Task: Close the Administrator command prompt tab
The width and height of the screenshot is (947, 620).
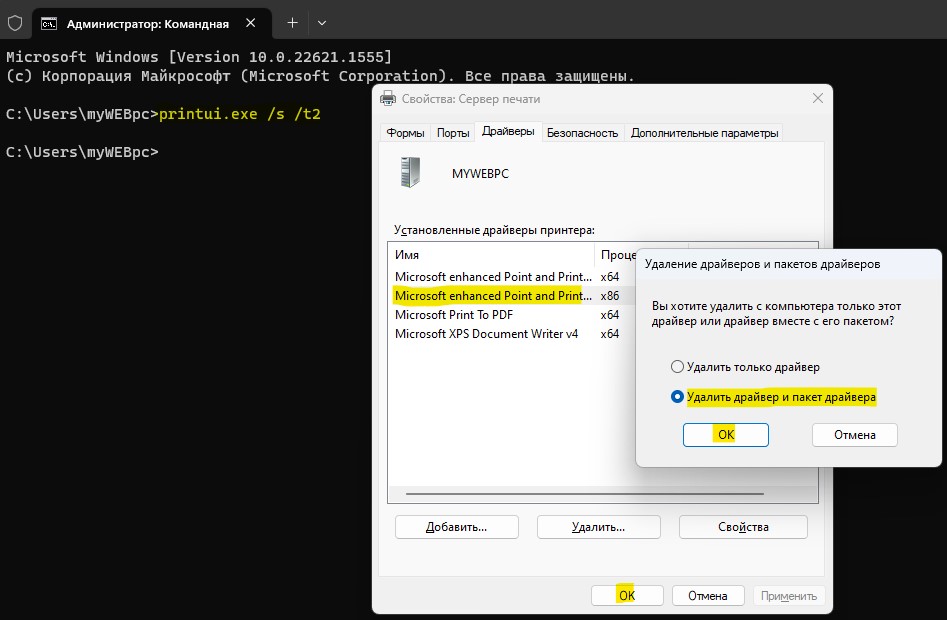Action: 251,23
